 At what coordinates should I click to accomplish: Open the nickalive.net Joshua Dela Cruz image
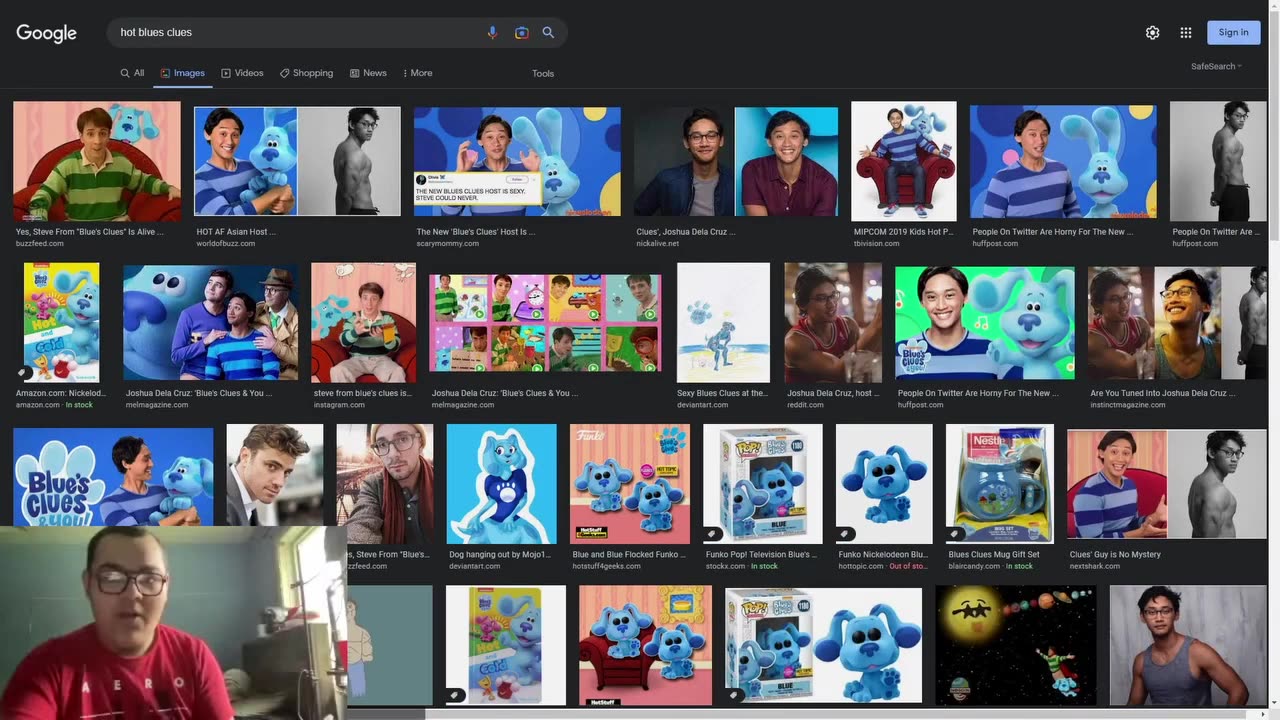[736, 161]
